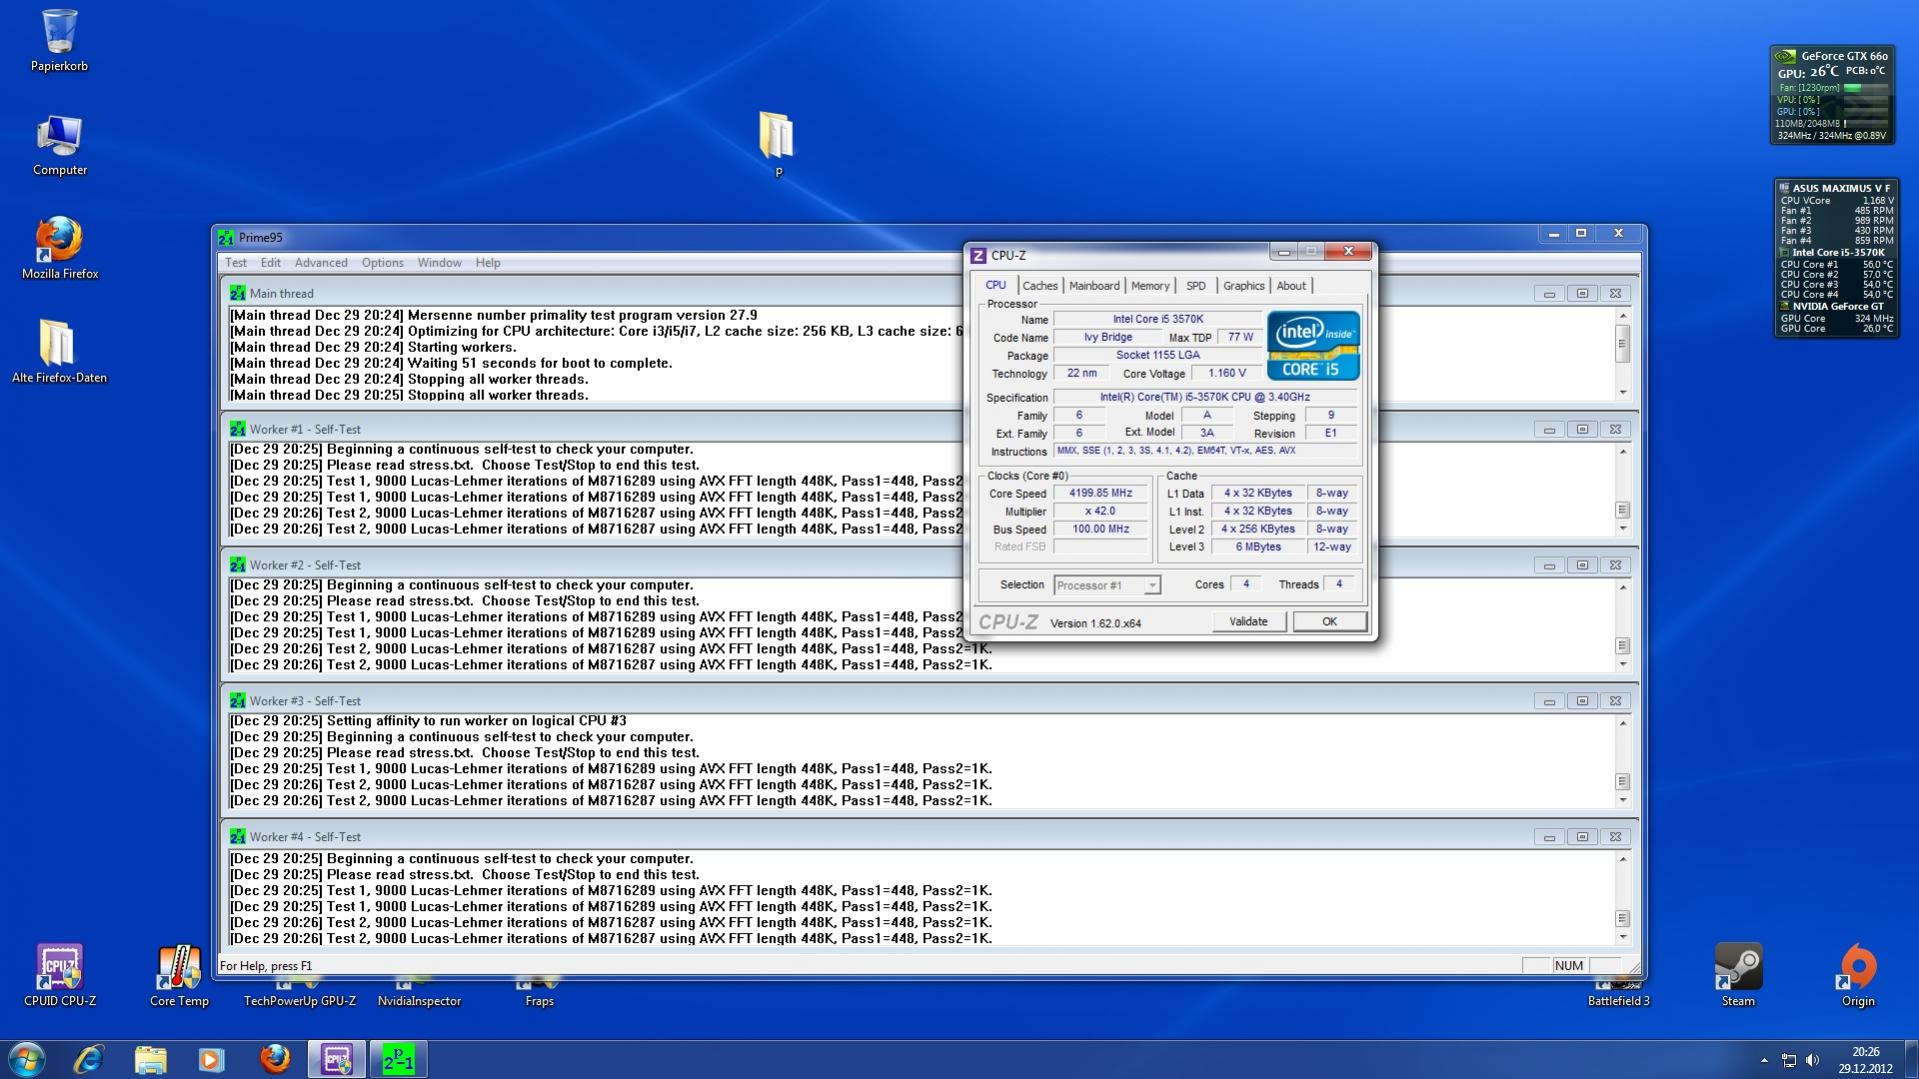Click the Intel Core i5 logo in CPU-Z
The height and width of the screenshot is (1079, 1919).
[1313, 345]
